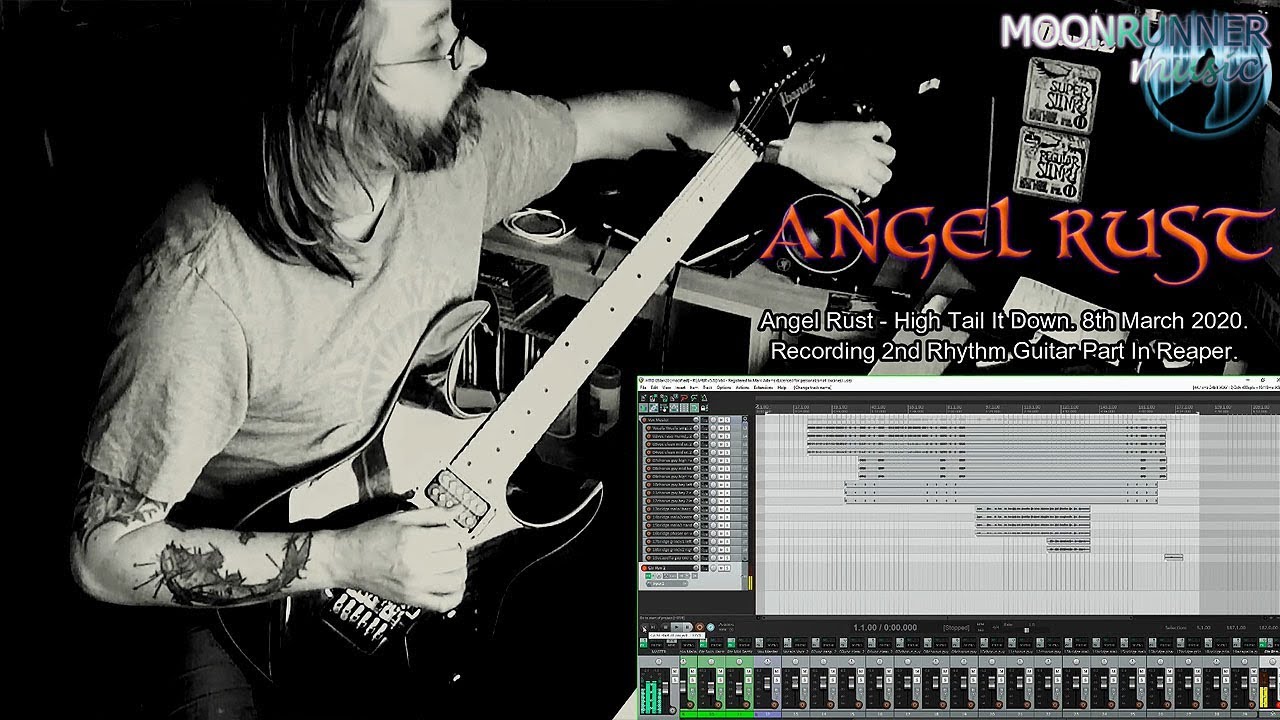Open the Actions menu
Image resolution: width=1280 pixels, height=720 pixels.
coord(742,387)
